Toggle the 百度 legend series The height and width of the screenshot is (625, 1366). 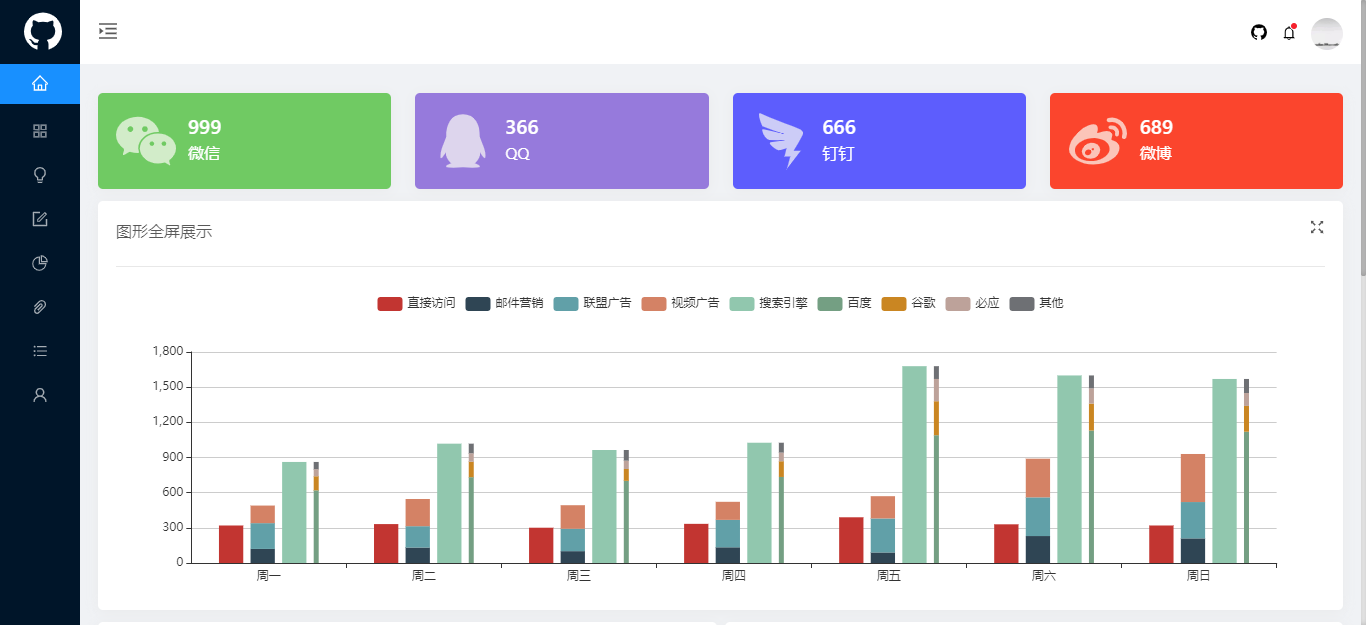[845, 303]
